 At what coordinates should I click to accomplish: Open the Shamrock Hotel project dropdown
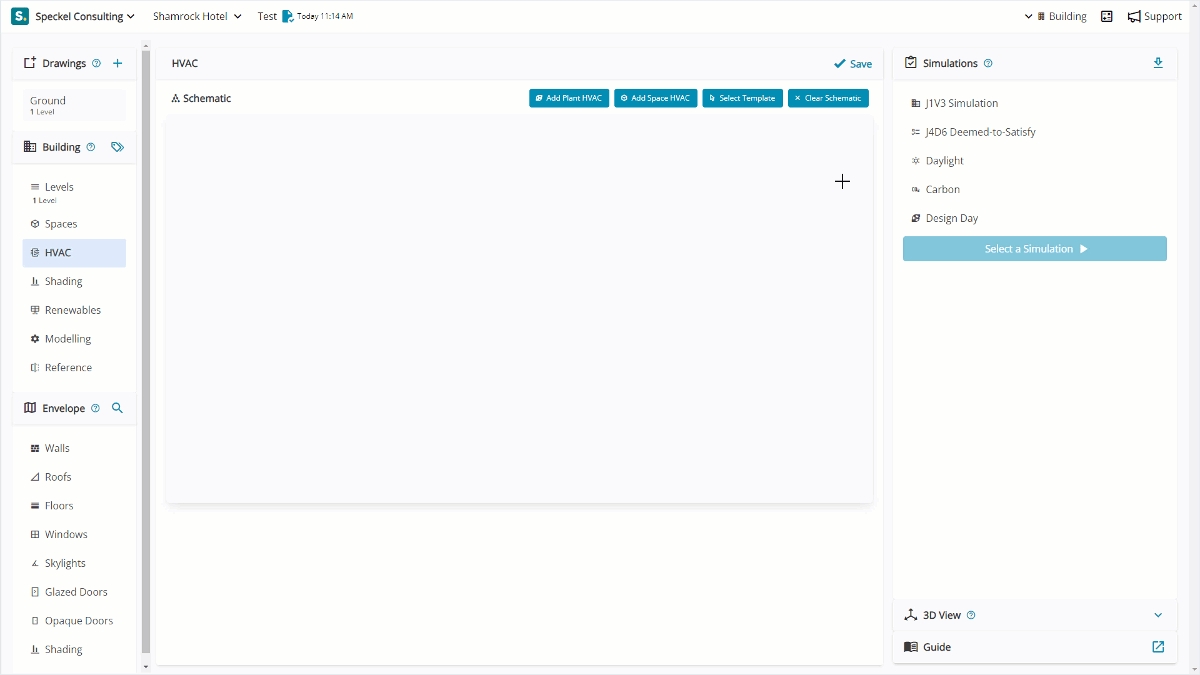point(197,16)
